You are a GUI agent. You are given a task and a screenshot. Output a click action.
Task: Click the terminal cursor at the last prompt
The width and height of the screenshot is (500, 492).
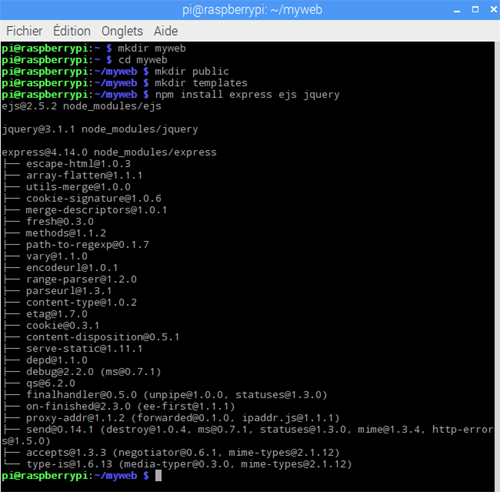click(158, 476)
